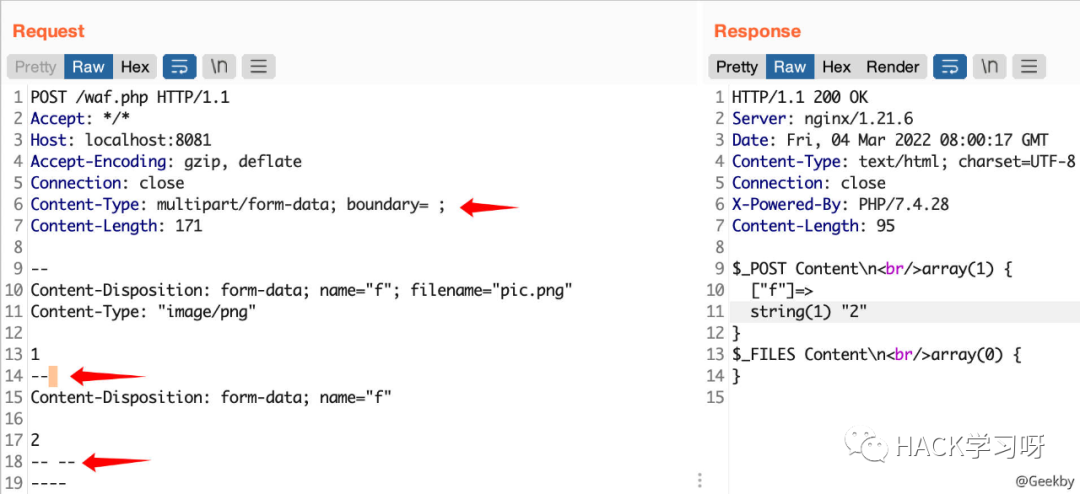The width and height of the screenshot is (1080, 494).
Task: Select the Raw tab in Response panel
Action: (789, 67)
